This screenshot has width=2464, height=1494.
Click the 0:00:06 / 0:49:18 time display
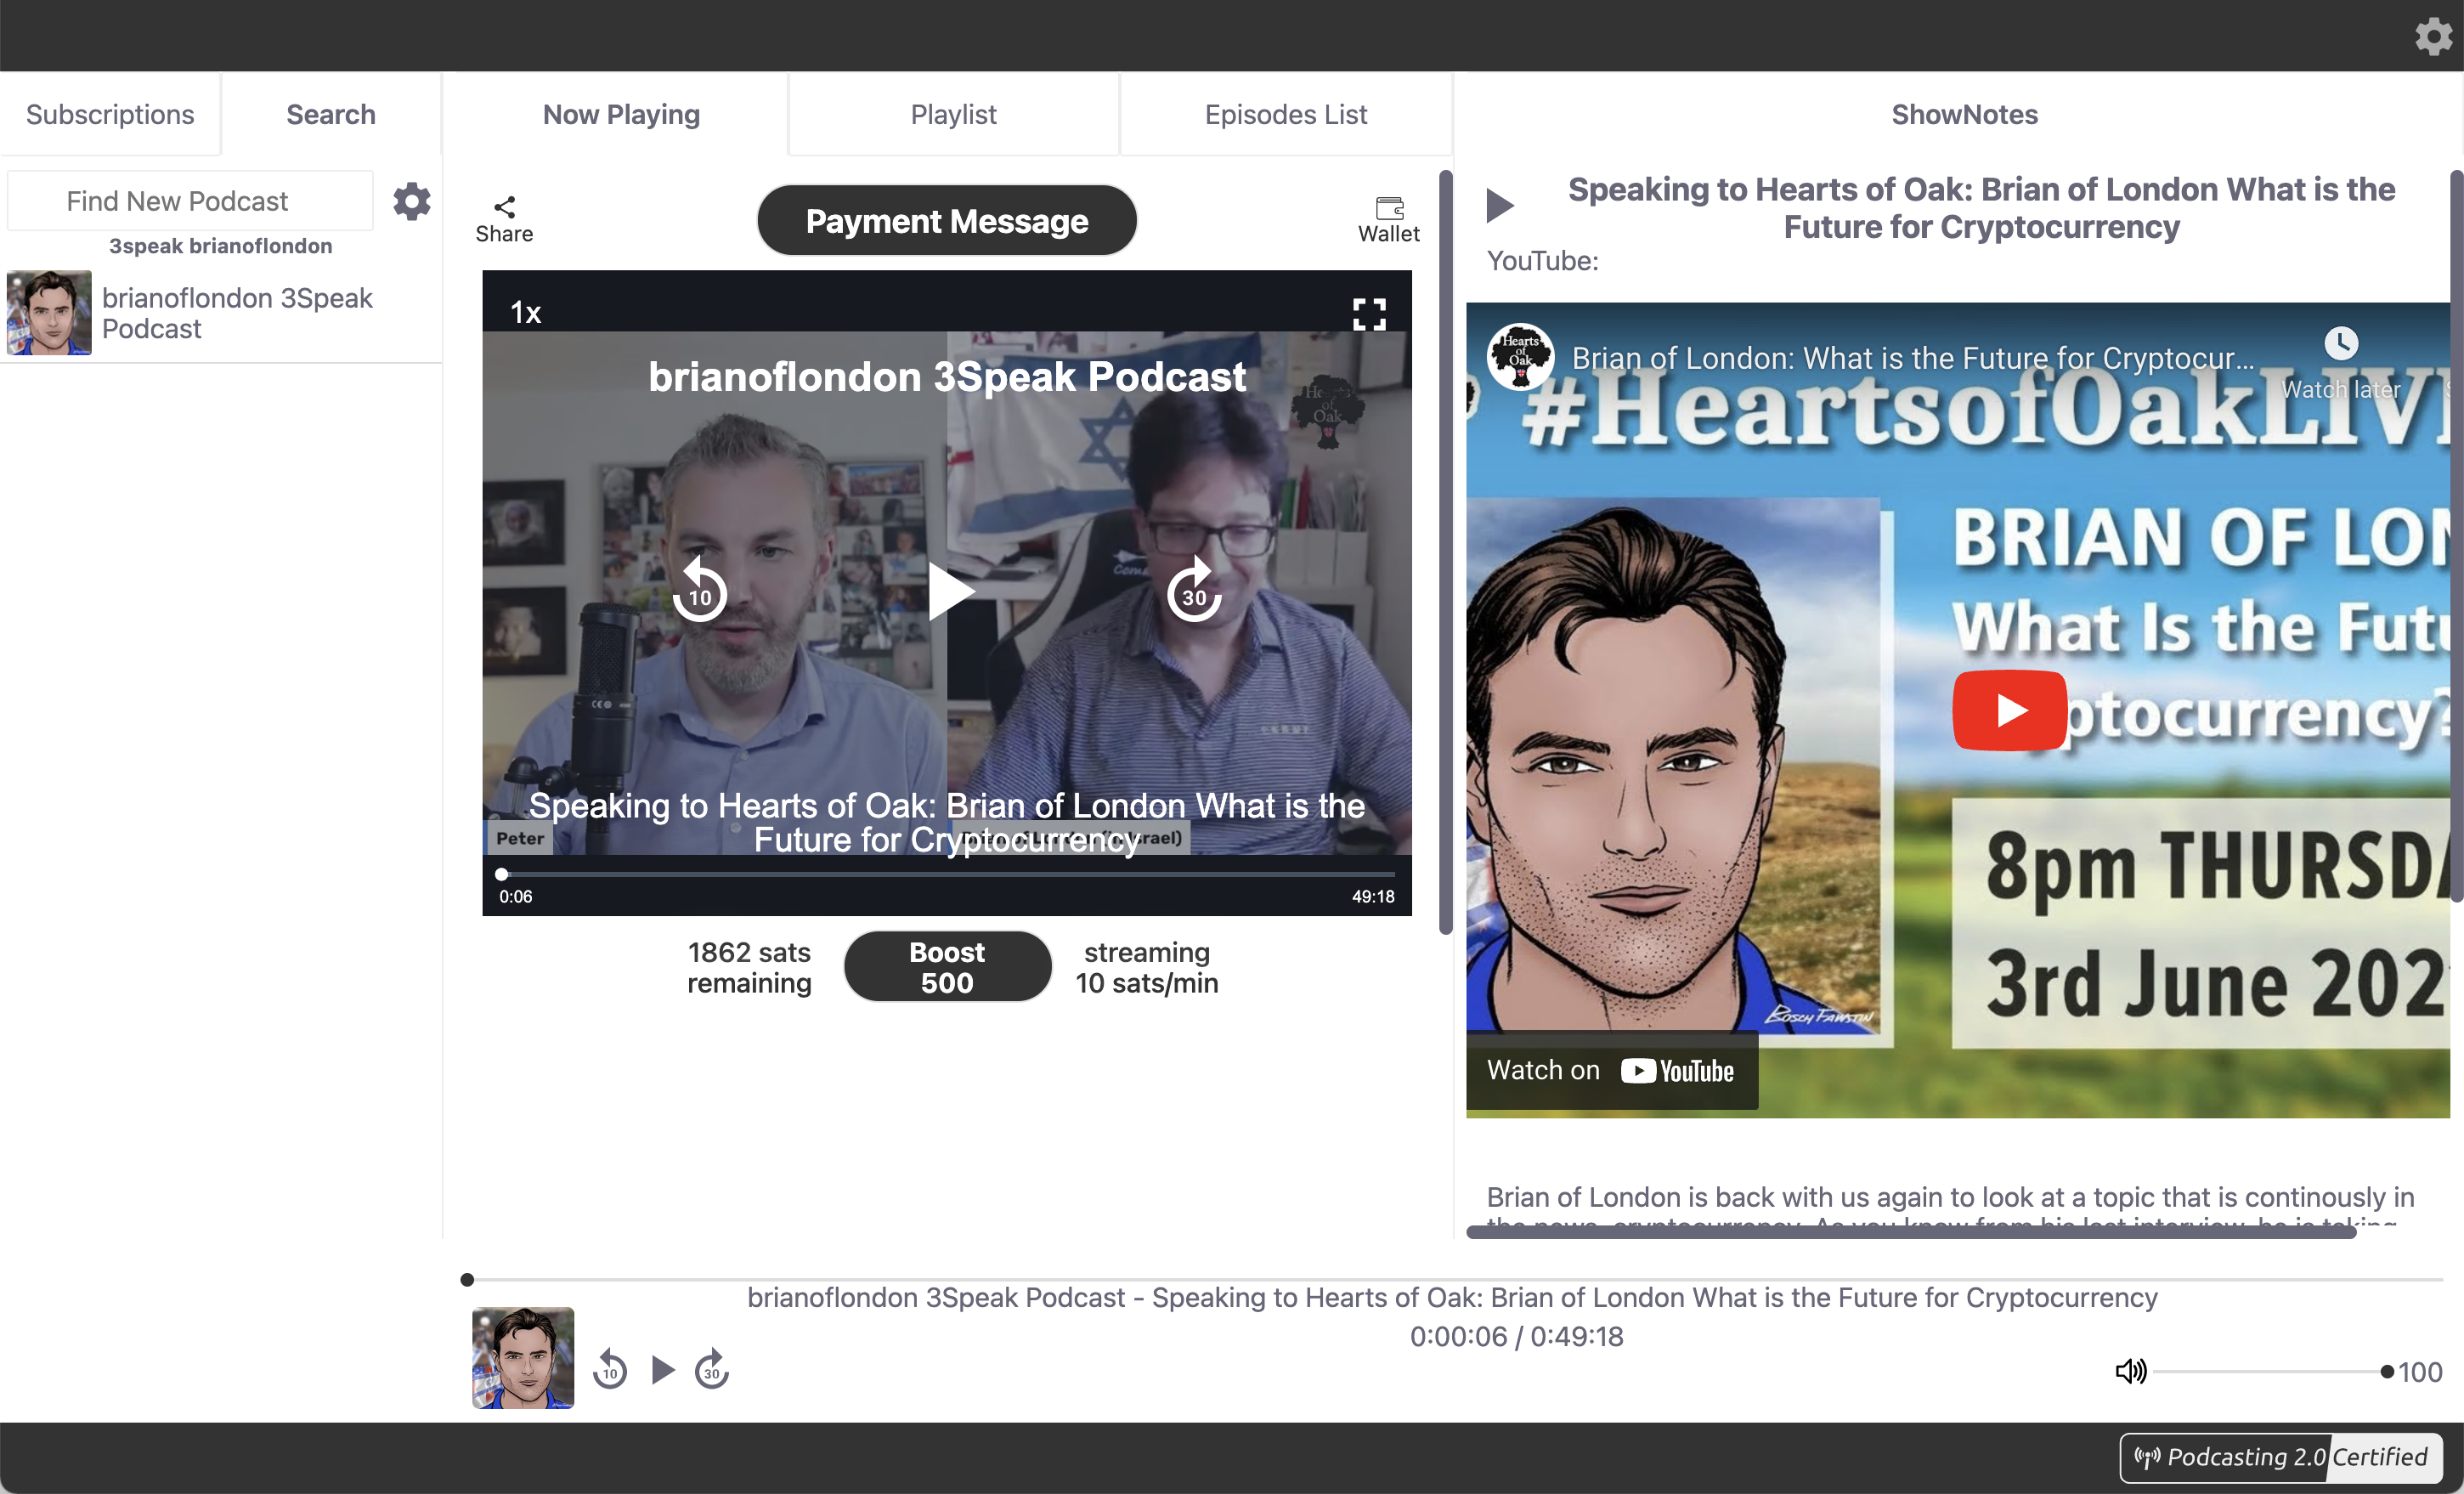pos(1516,1336)
